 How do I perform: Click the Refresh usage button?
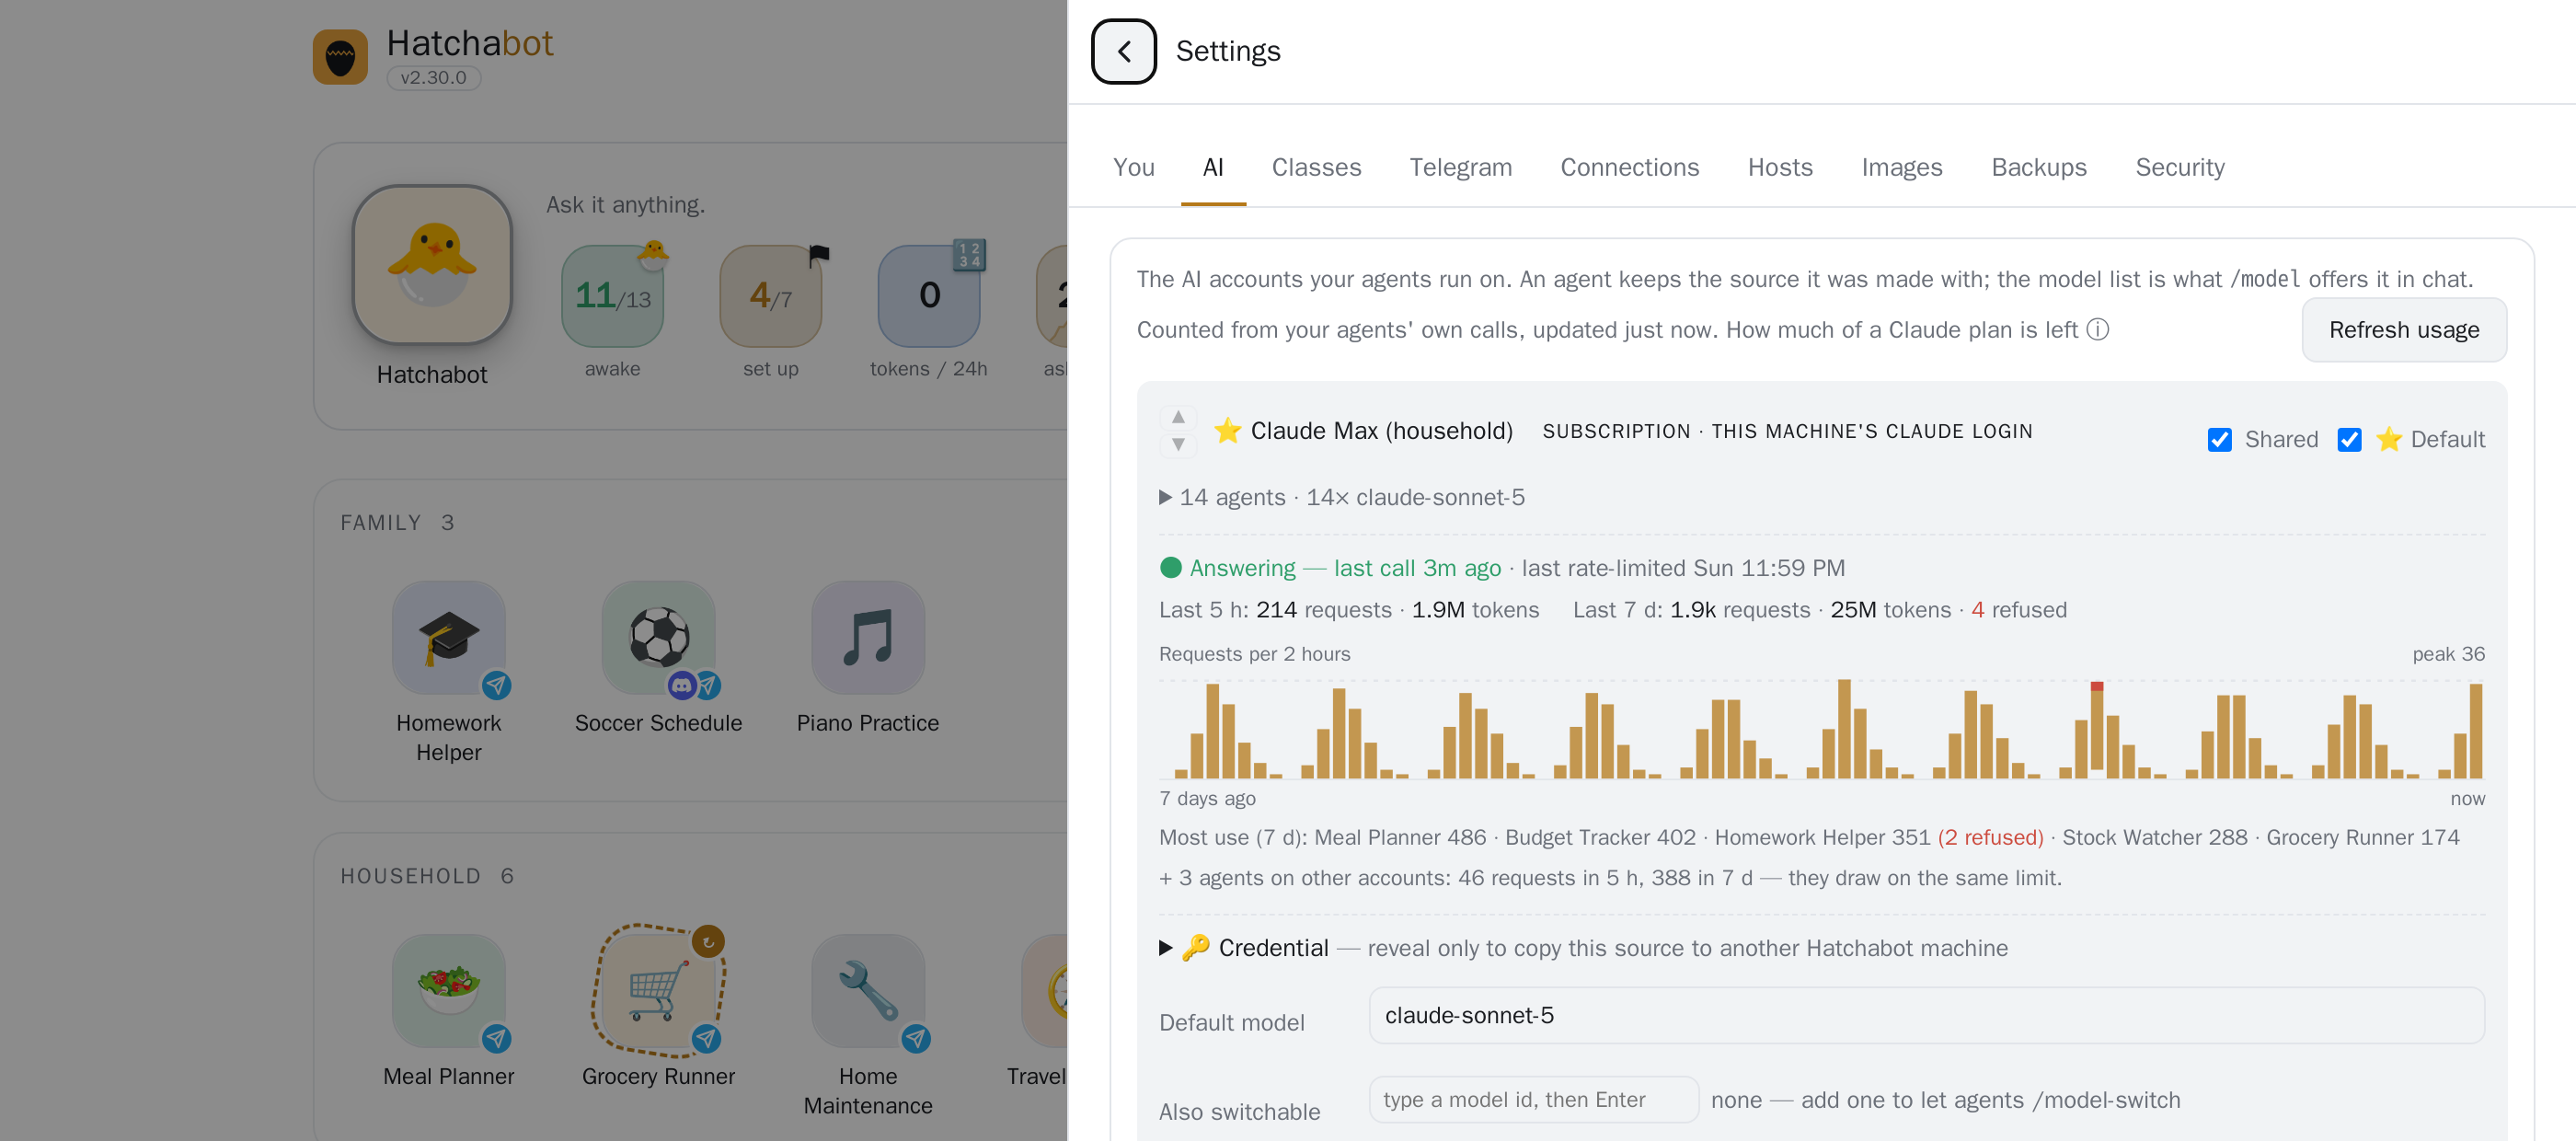[x=2403, y=330]
